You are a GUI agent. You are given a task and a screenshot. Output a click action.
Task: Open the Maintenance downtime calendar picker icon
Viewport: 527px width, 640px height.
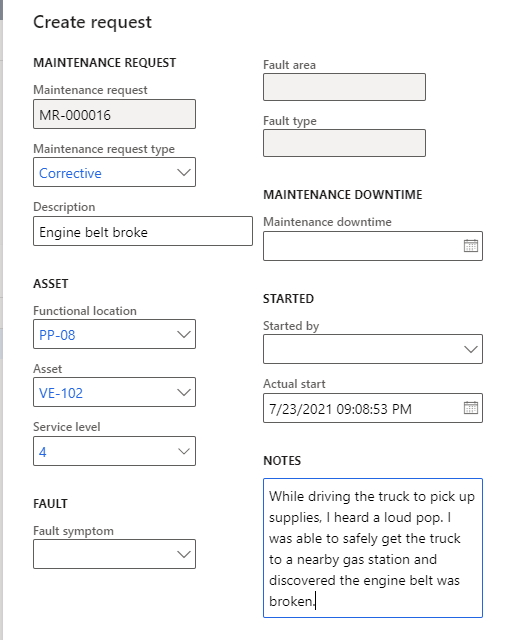tap(471, 246)
